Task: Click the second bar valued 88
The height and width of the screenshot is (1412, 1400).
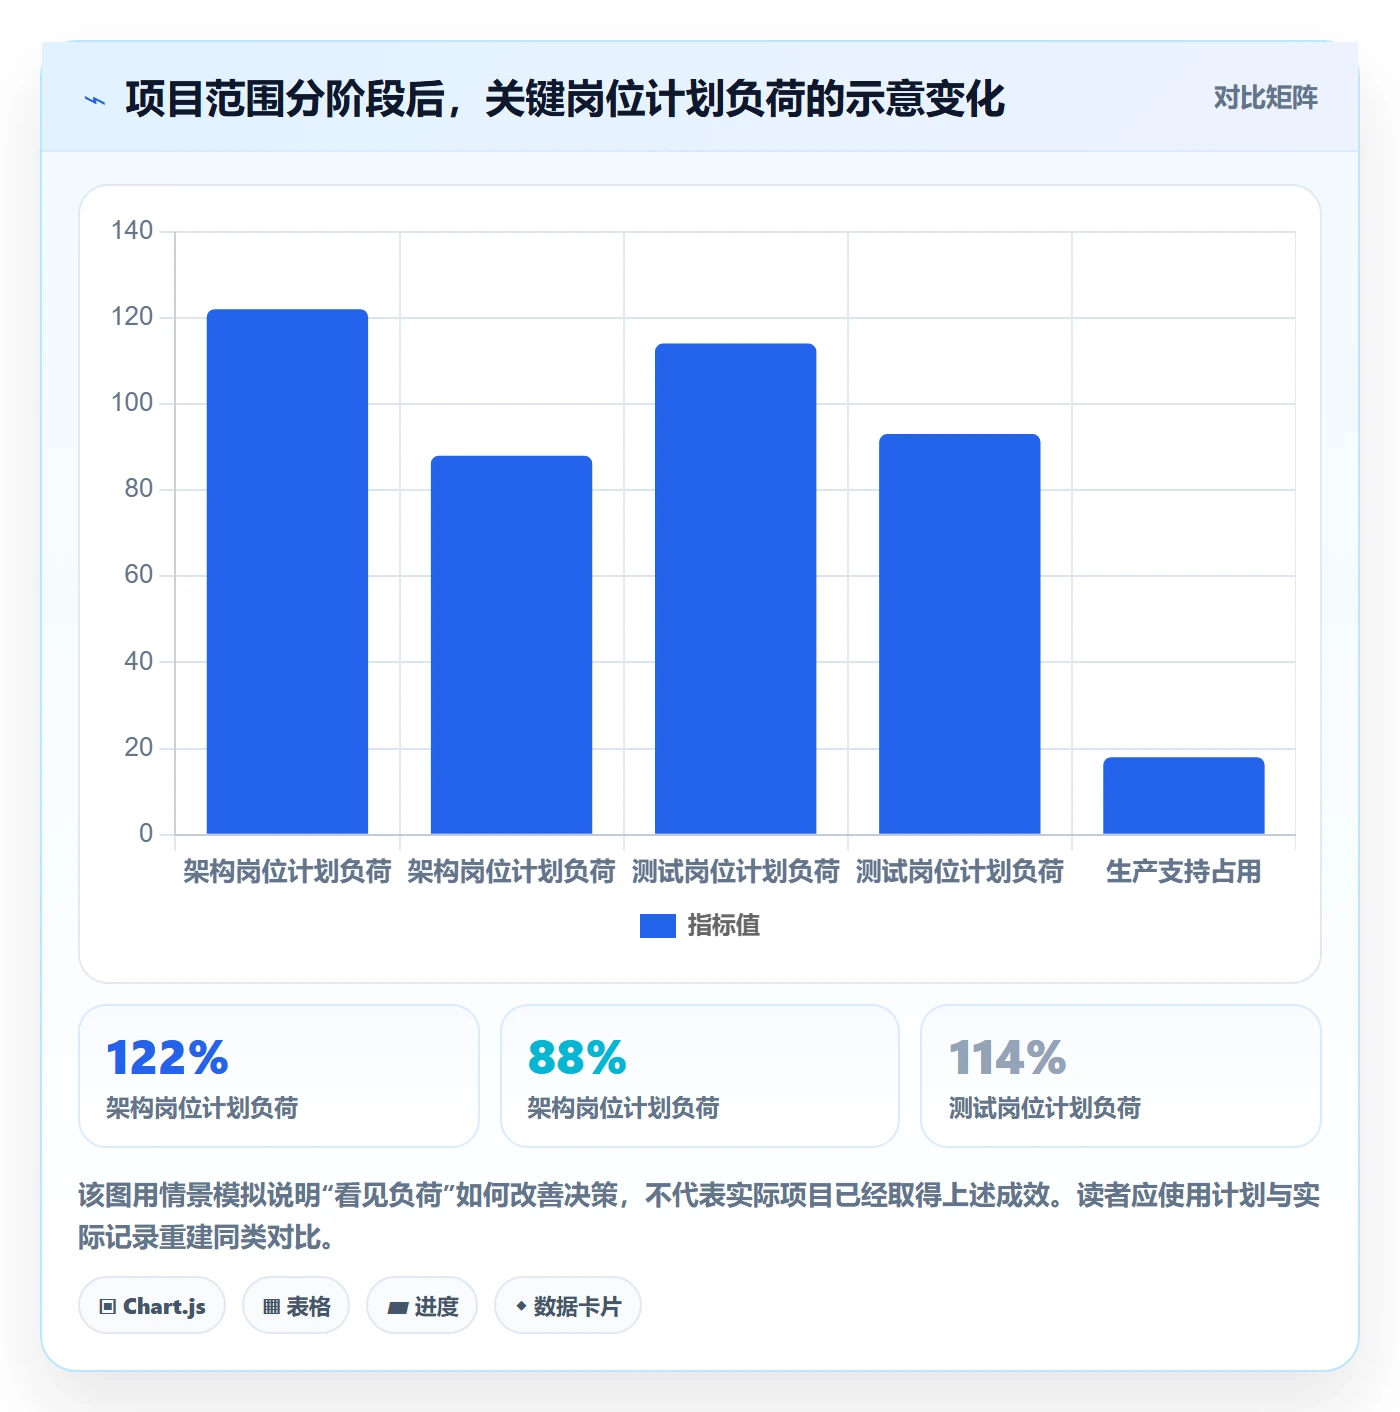Action: pyautogui.click(x=511, y=645)
